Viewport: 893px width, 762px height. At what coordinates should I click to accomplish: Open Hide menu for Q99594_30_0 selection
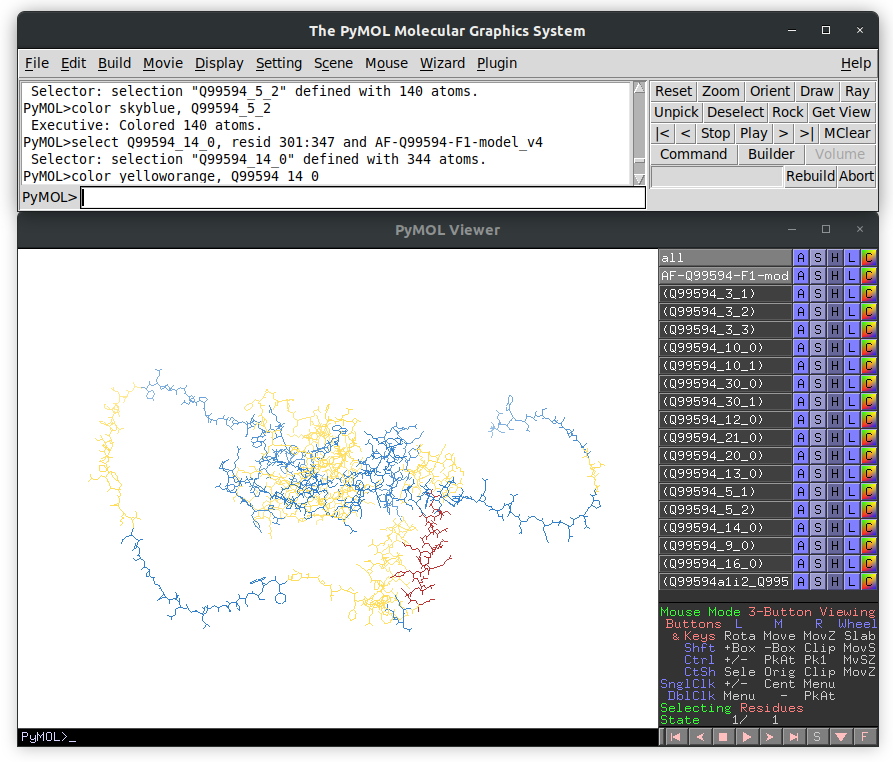834,384
